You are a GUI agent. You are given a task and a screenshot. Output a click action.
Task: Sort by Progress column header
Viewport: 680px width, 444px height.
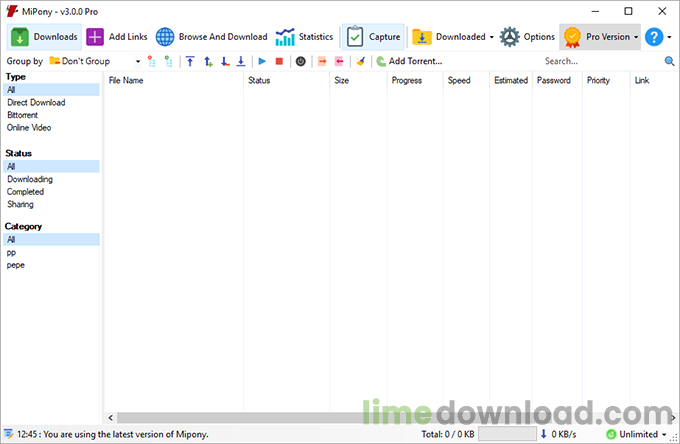(x=415, y=80)
